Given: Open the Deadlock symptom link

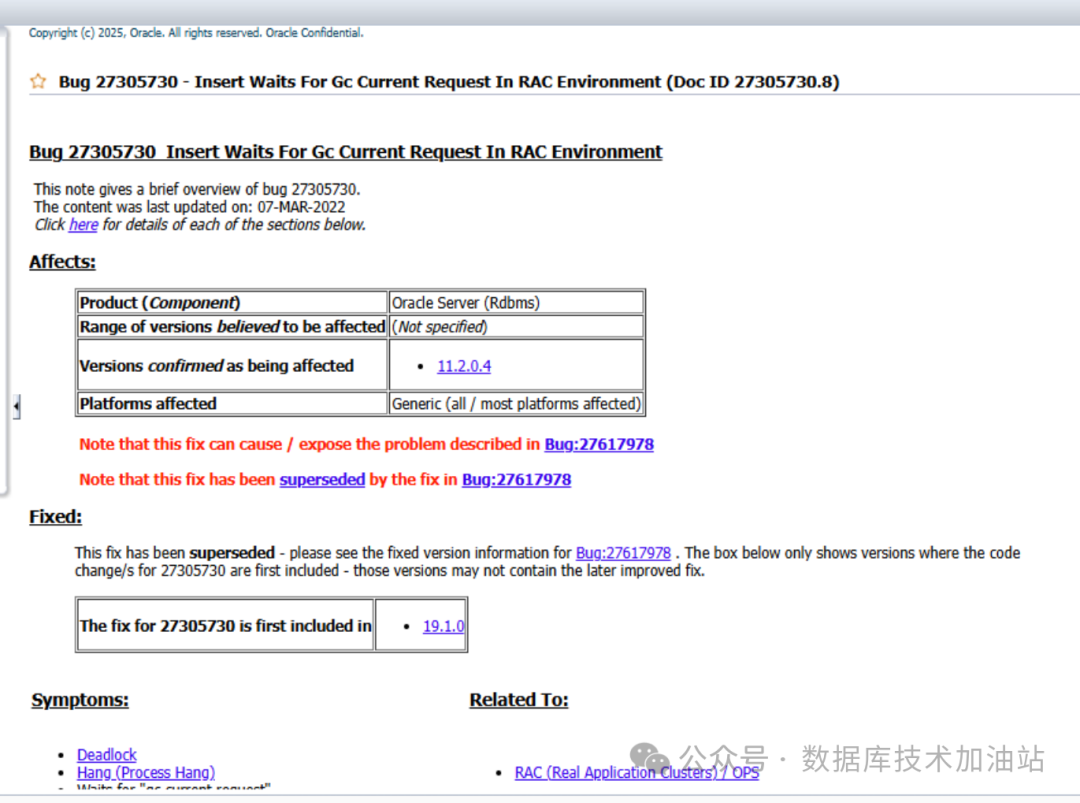Looking at the screenshot, I should point(107,755).
